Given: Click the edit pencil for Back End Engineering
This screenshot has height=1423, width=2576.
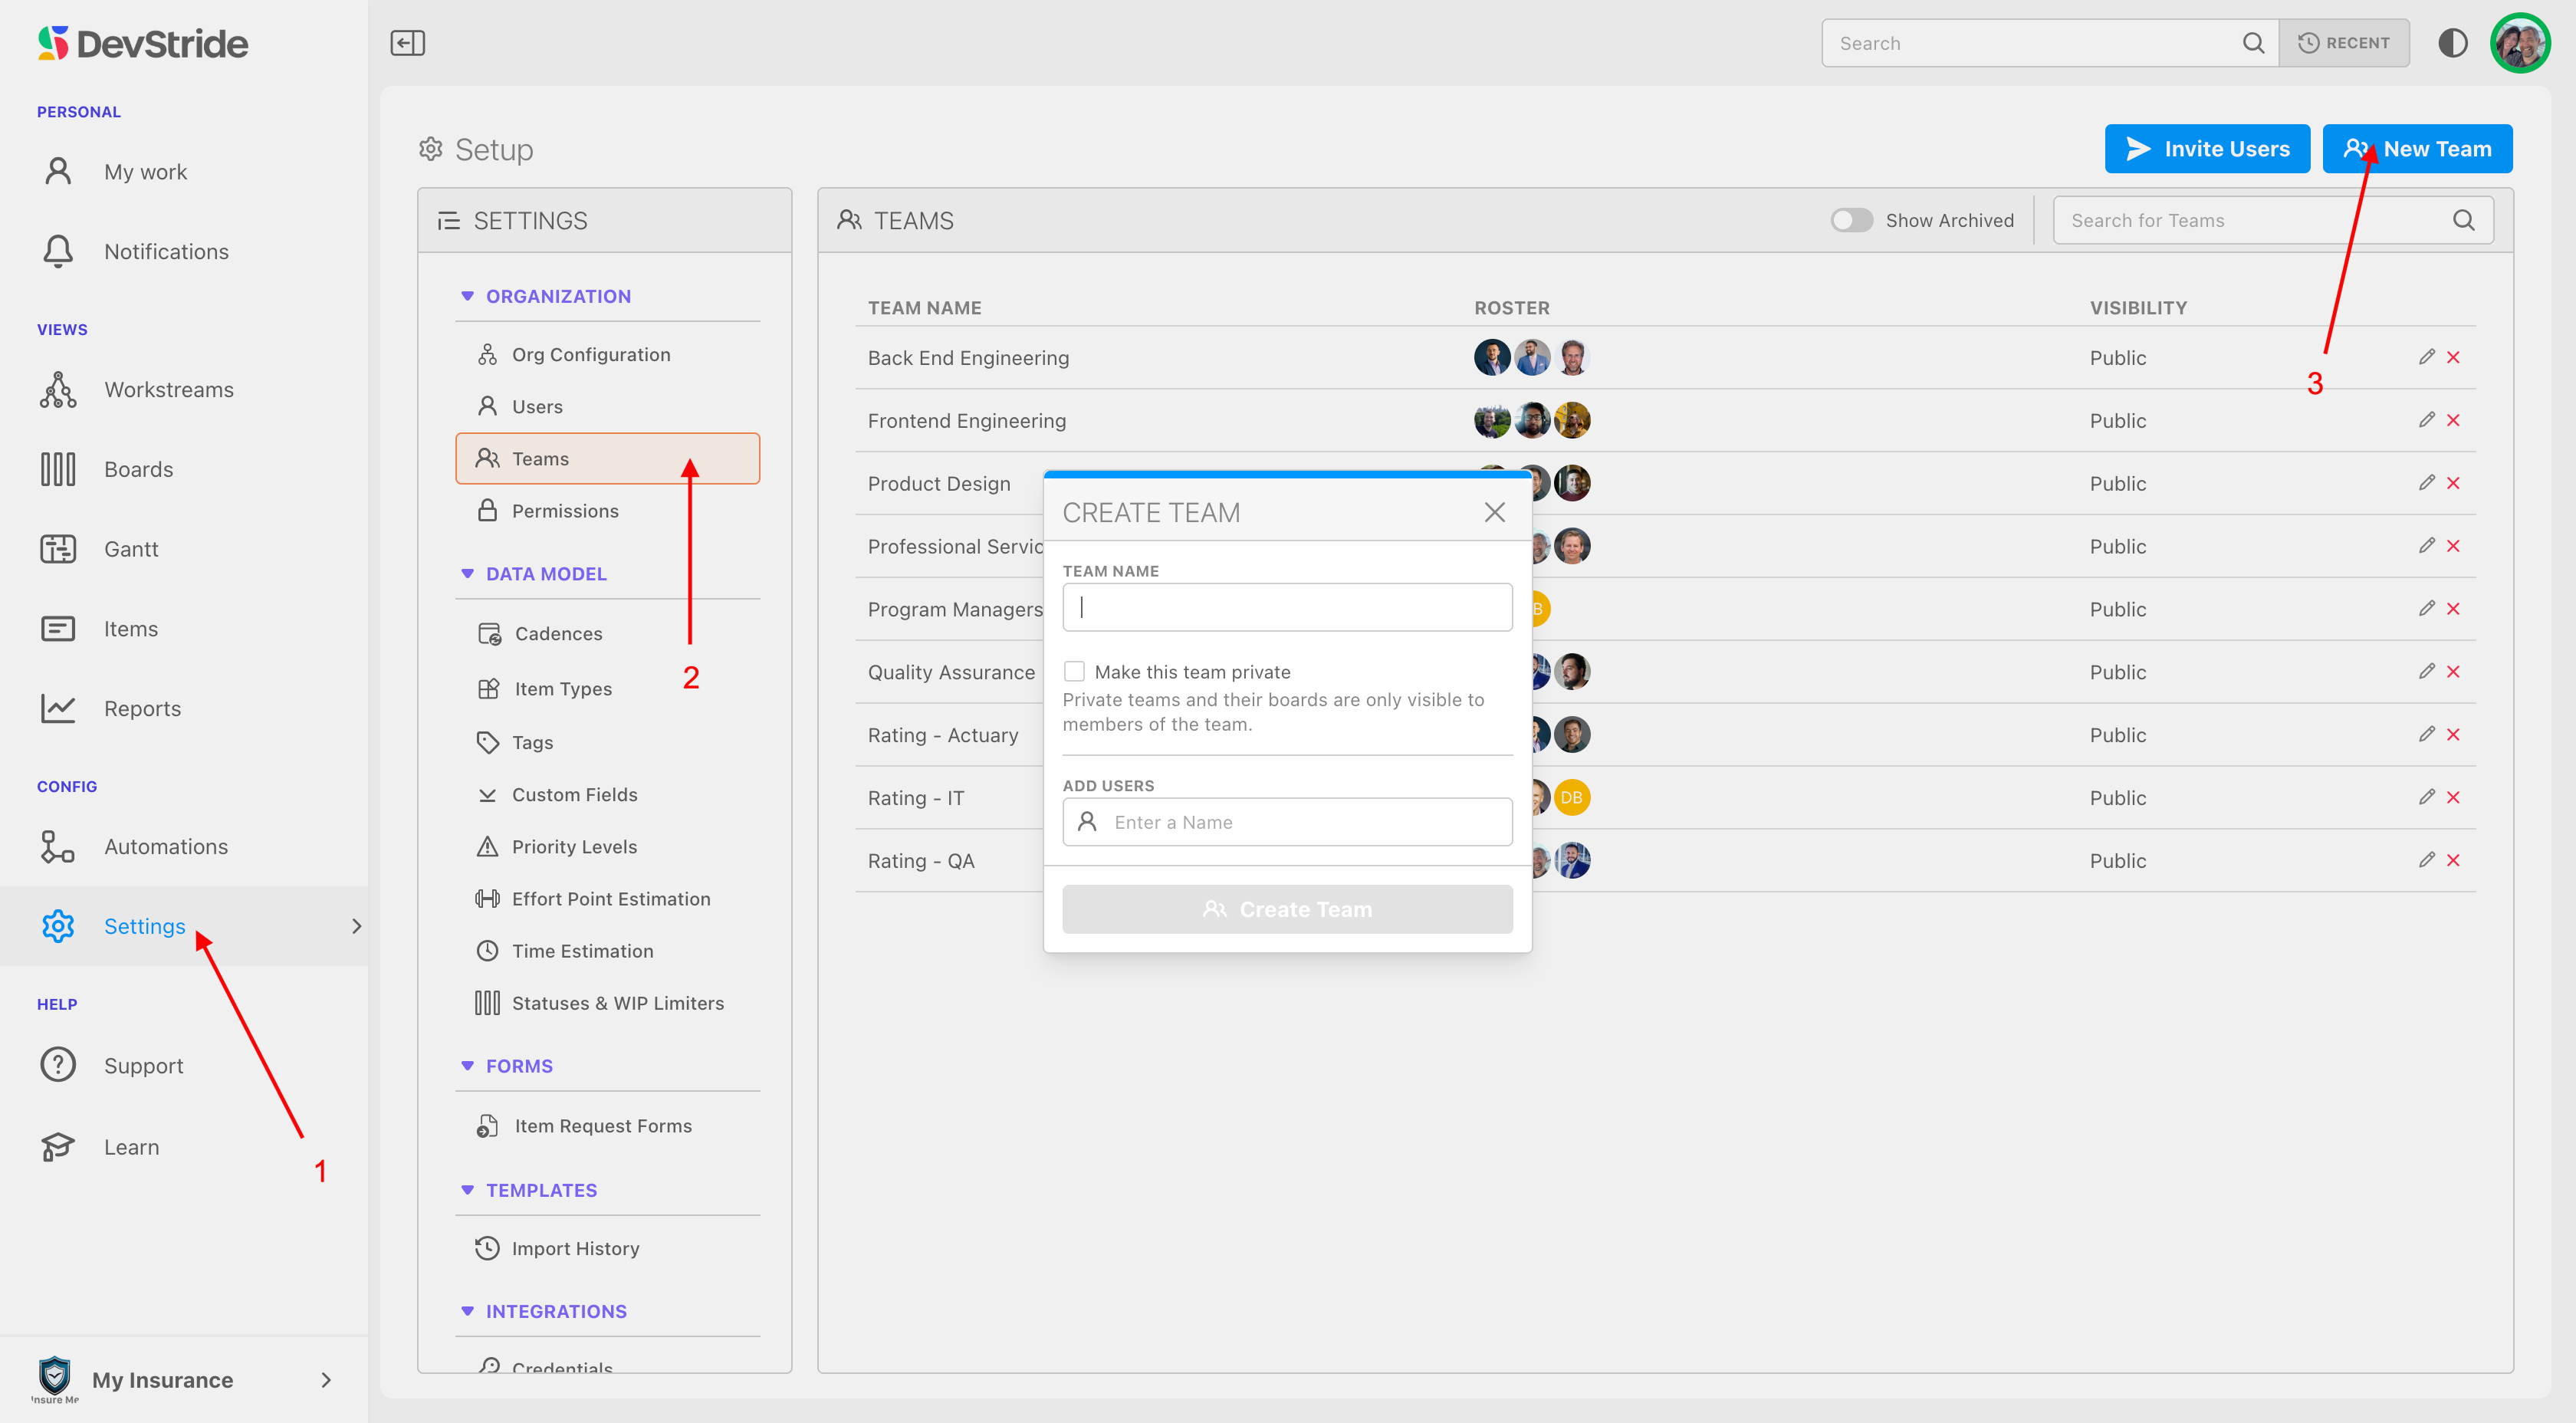Looking at the screenshot, I should click(x=2426, y=357).
